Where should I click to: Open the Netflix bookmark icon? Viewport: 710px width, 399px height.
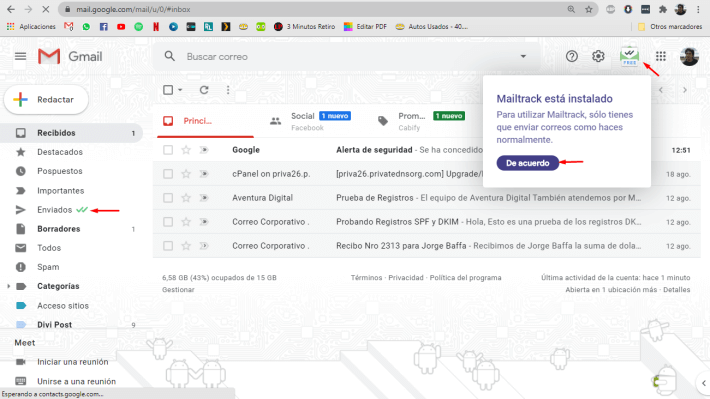156,27
